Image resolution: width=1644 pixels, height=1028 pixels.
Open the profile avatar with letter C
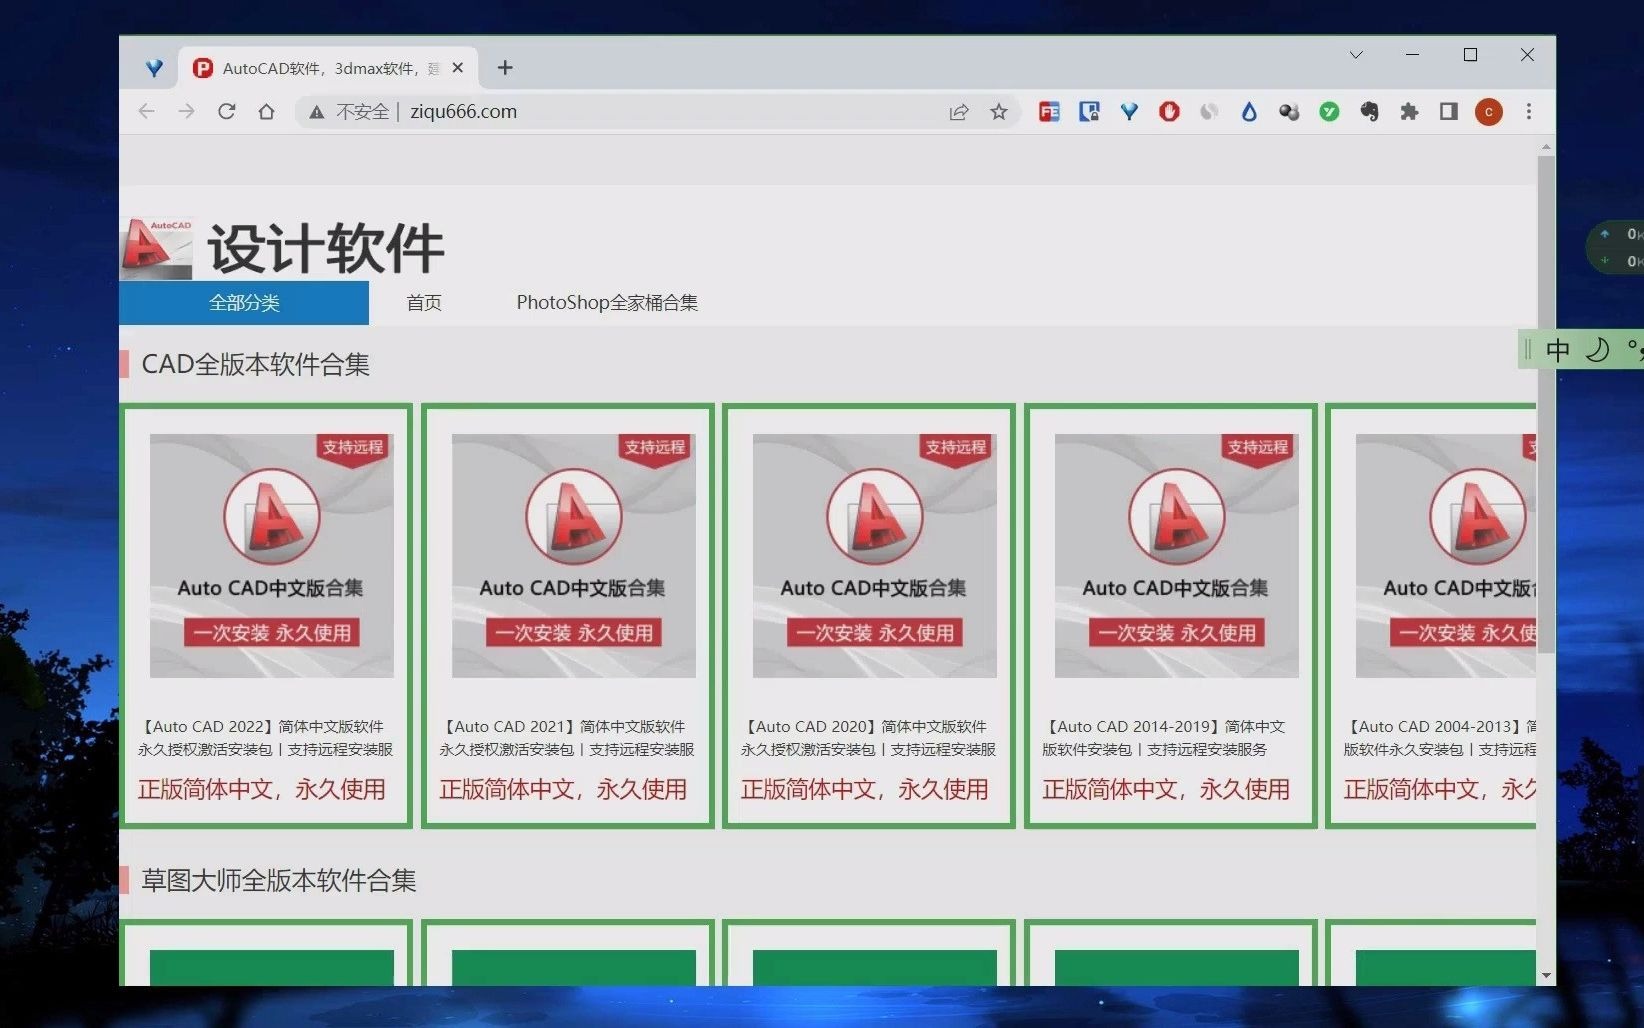(x=1489, y=112)
